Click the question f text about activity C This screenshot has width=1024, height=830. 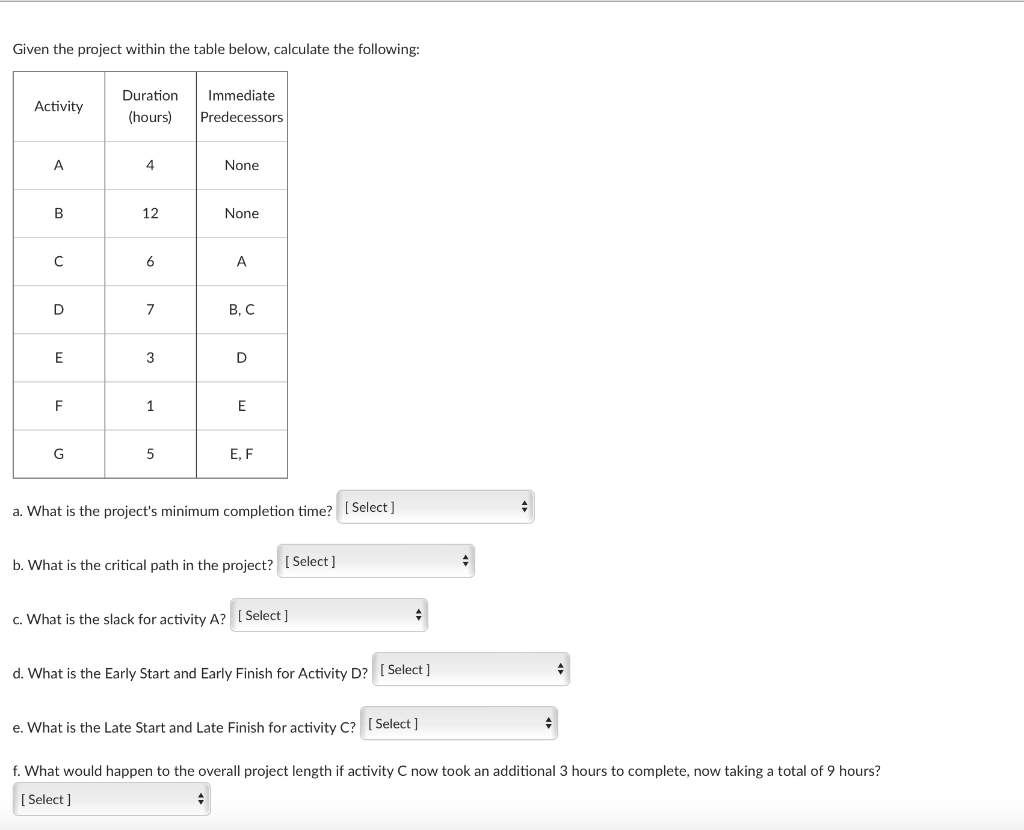(x=443, y=771)
